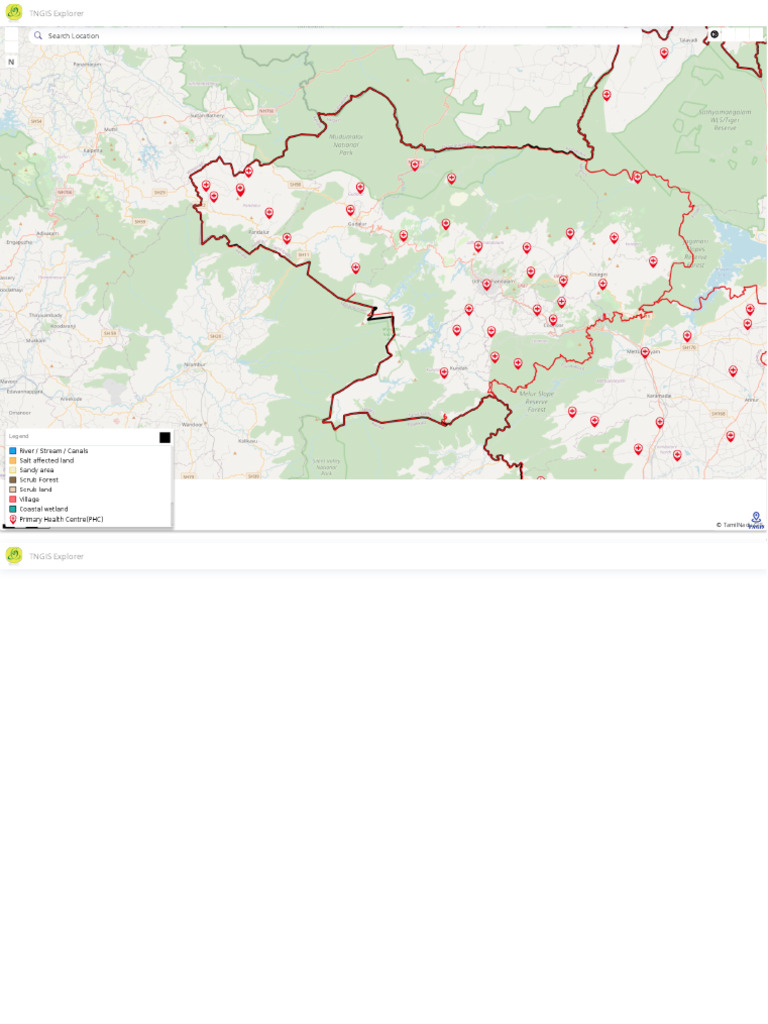The width and height of the screenshot is (768, 1024).
Task: Click the N compass north button
Action: click(11, 62)
